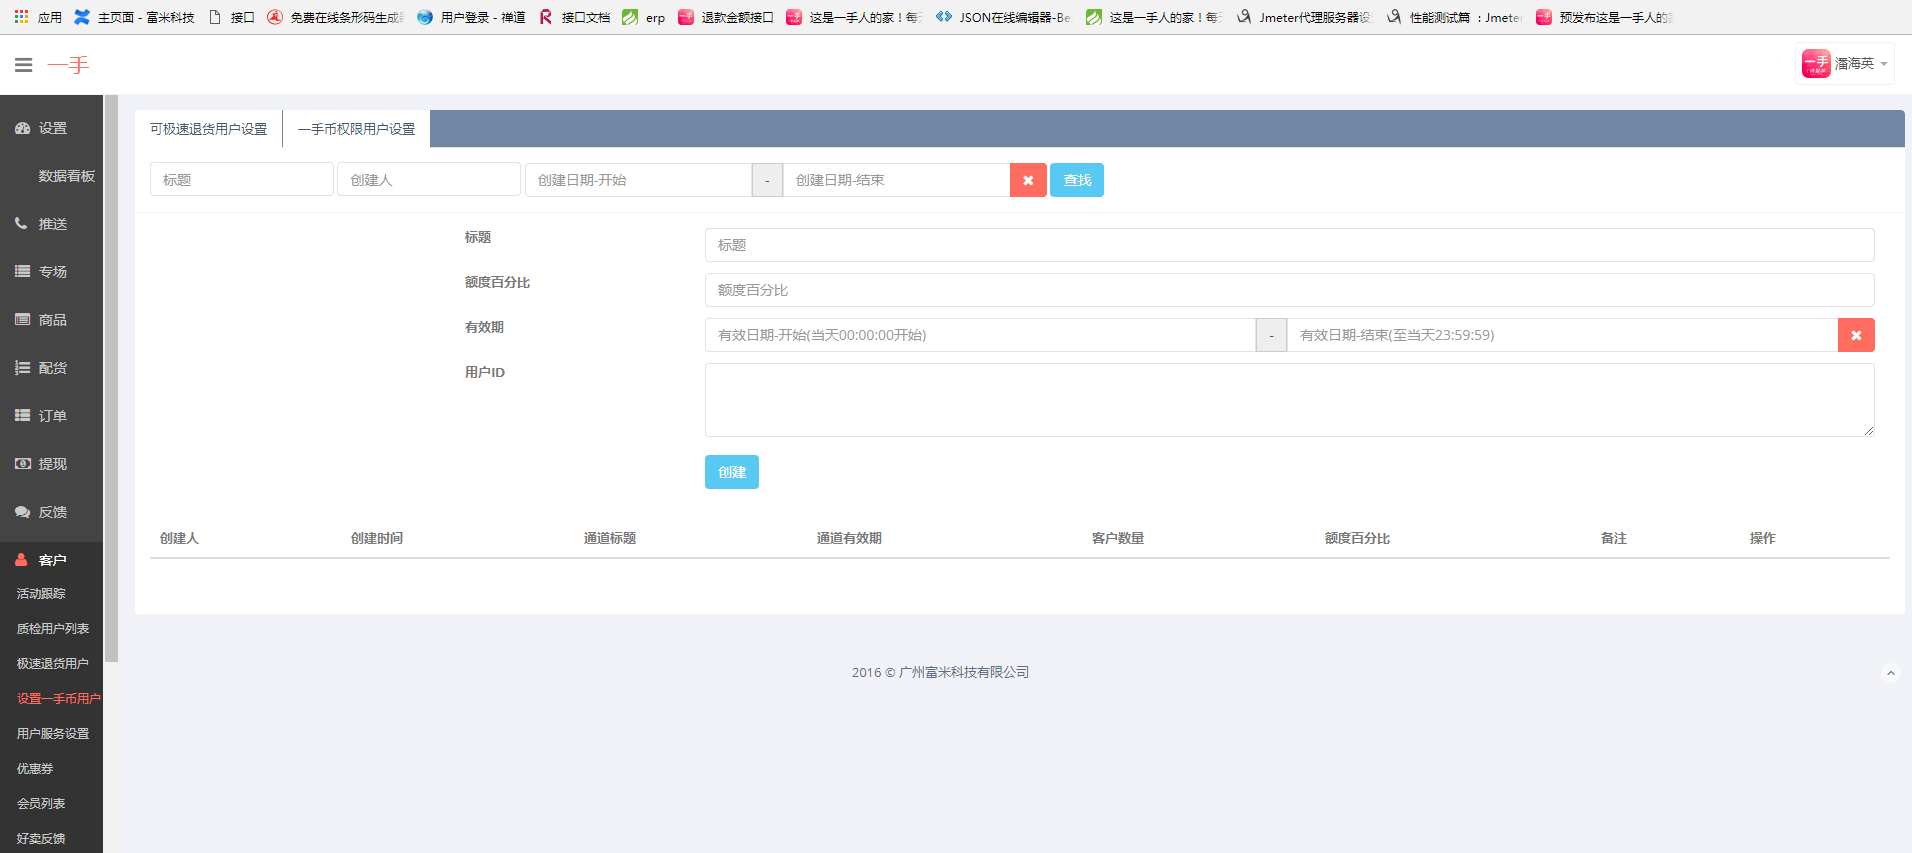The width and height of the screenshot is (1912, 853).
Task: Click the list icon beside 专场
Action: tap(22, 272)
